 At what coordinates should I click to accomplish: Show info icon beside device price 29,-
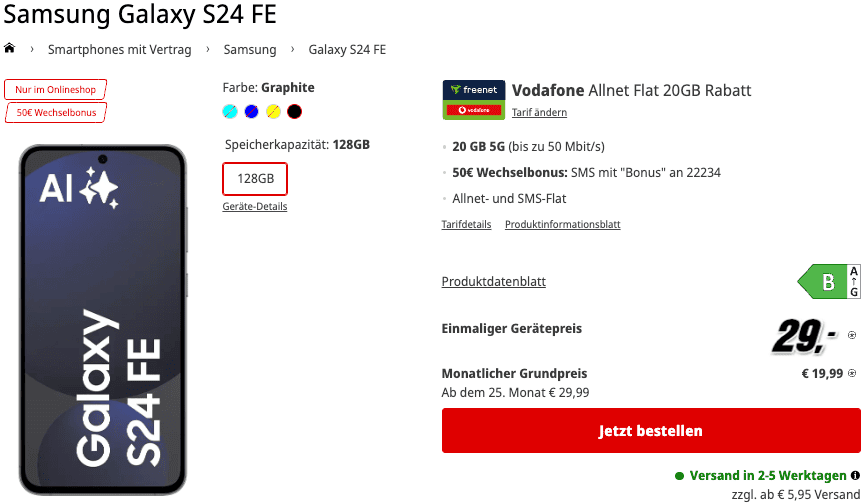(852, 335)
